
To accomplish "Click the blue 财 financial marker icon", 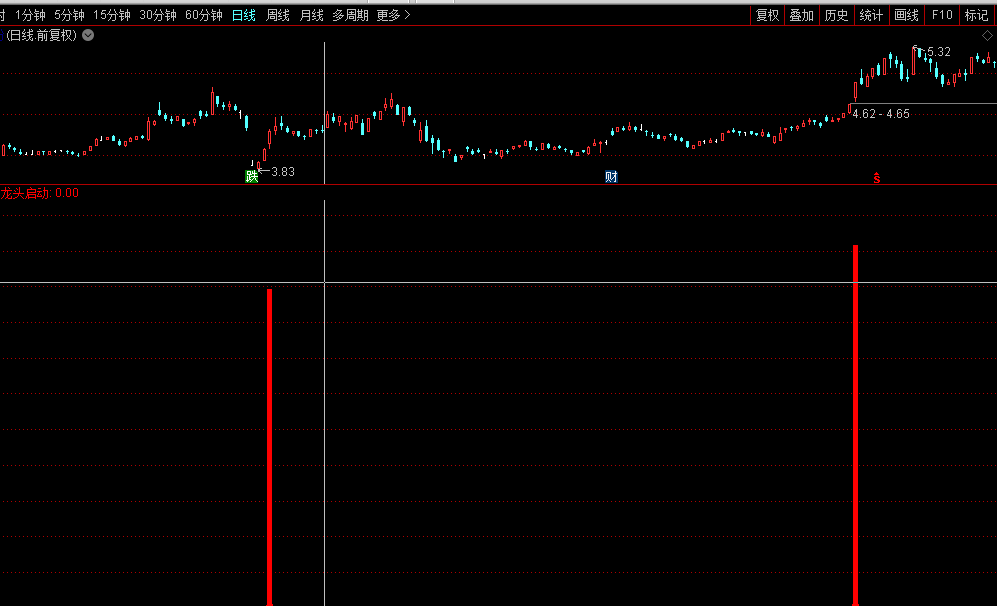I will tap(611, 177).
